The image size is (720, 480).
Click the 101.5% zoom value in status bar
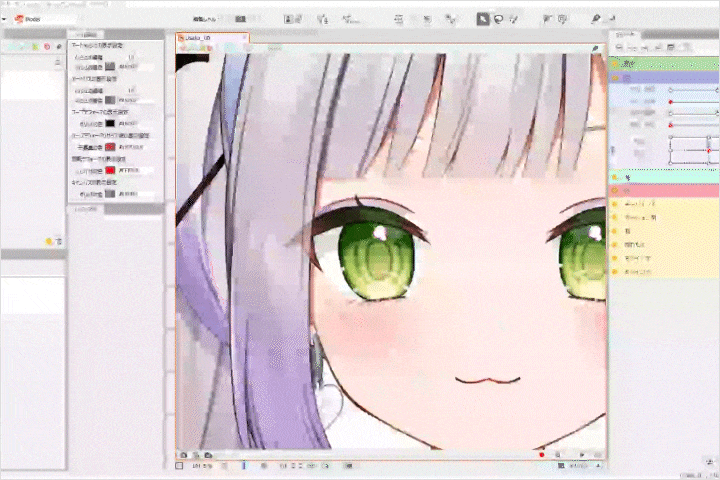[202, 466]
